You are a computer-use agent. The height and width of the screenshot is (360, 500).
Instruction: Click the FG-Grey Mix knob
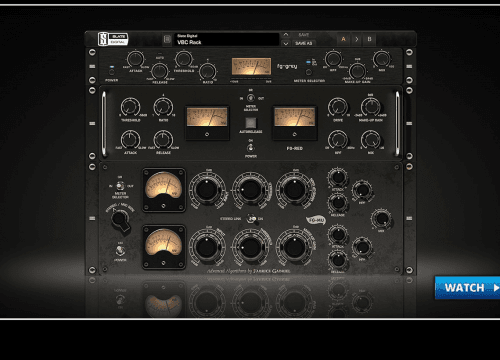tap(381, 59)
